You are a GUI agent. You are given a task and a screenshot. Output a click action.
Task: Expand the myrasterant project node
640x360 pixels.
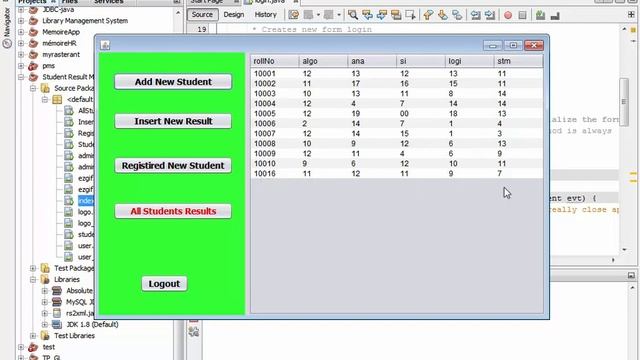(21, 54)
